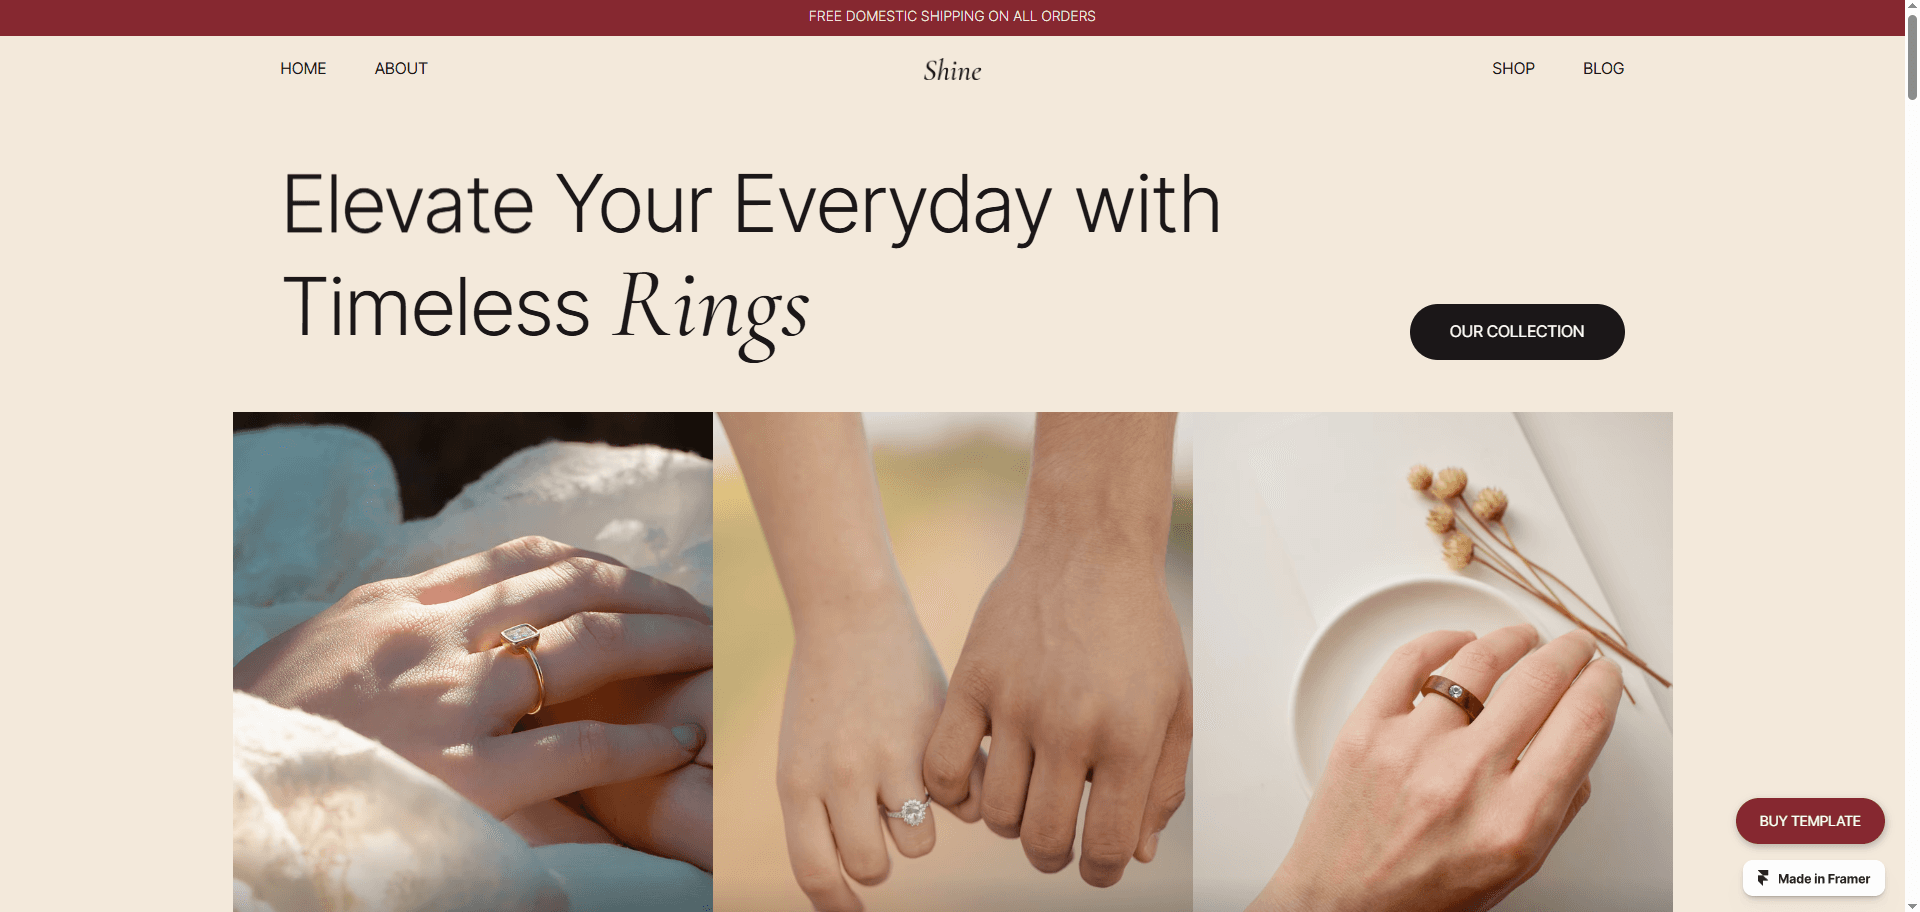Click the italic Rings word in headline

click(x=711, y=310)
